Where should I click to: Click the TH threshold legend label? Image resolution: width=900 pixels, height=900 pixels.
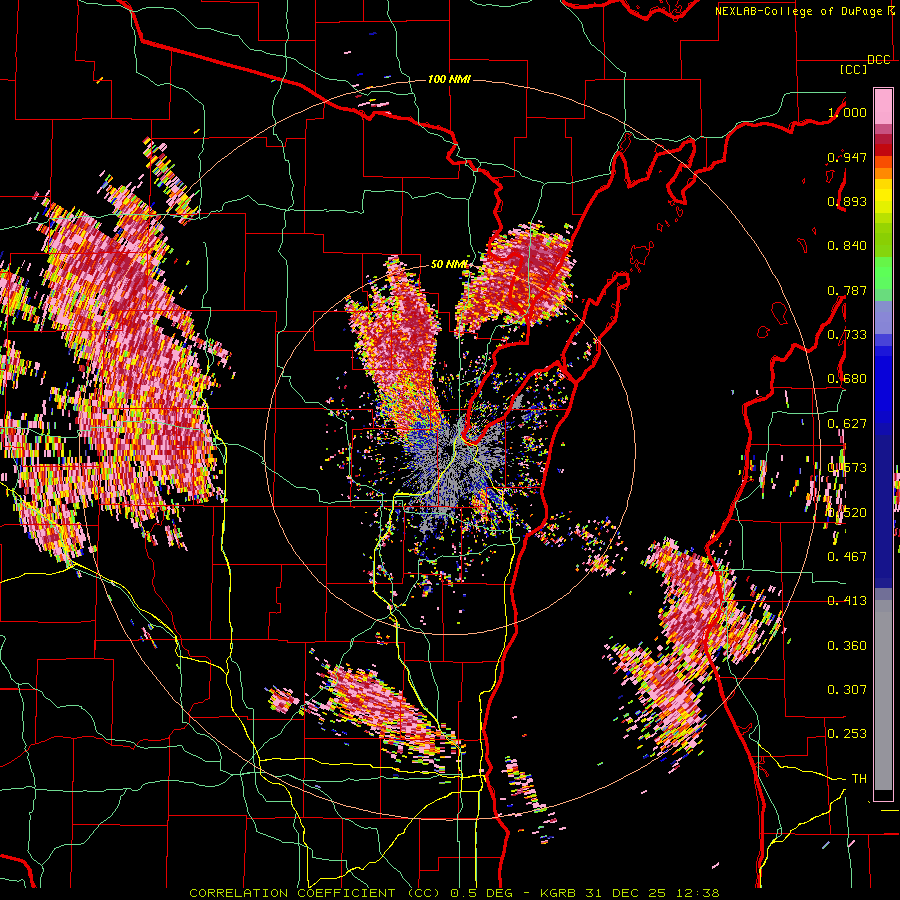tap(859, 779)
